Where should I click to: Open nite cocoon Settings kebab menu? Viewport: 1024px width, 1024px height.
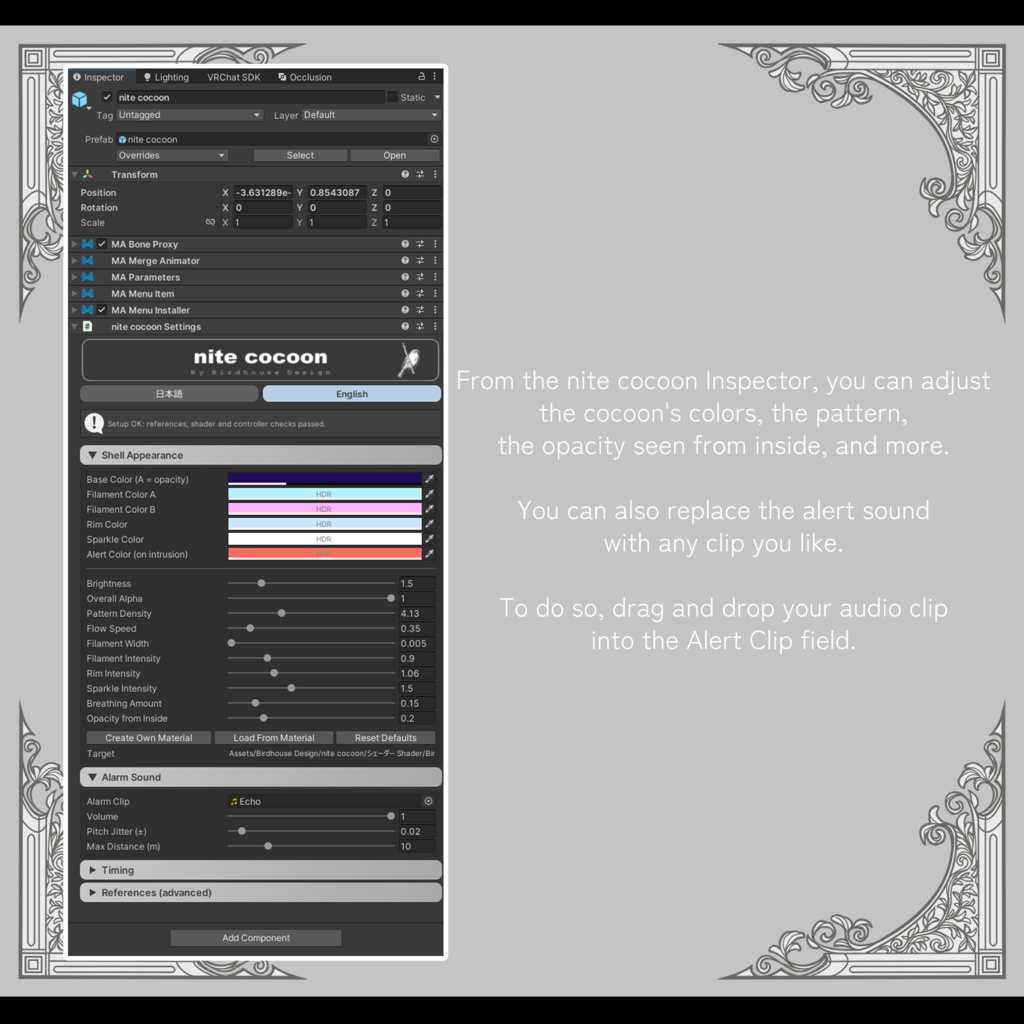(x=435, y=326)
